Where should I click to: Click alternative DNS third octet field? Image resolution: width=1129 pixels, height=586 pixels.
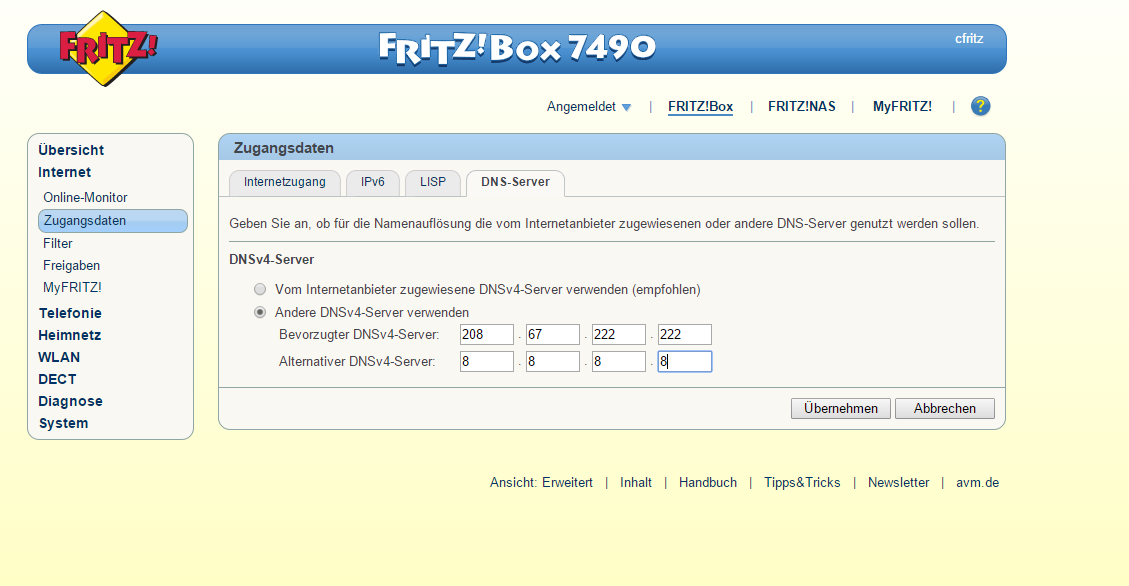(x=619, y=361)
